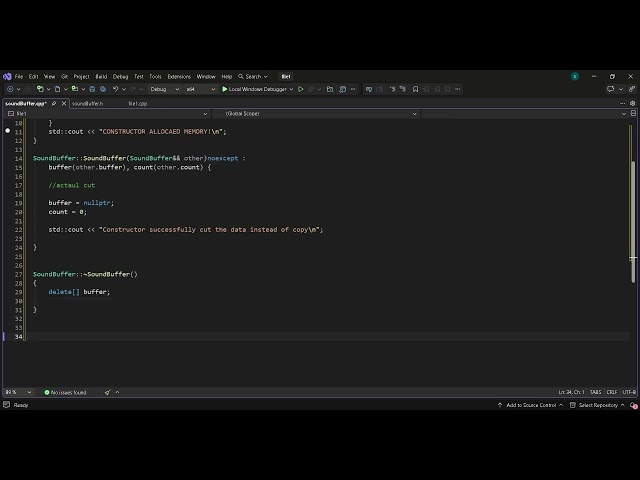Open the Edit menu
Image resolution: width=640 pixels, height=480 pixels.
tap(33, 76)
